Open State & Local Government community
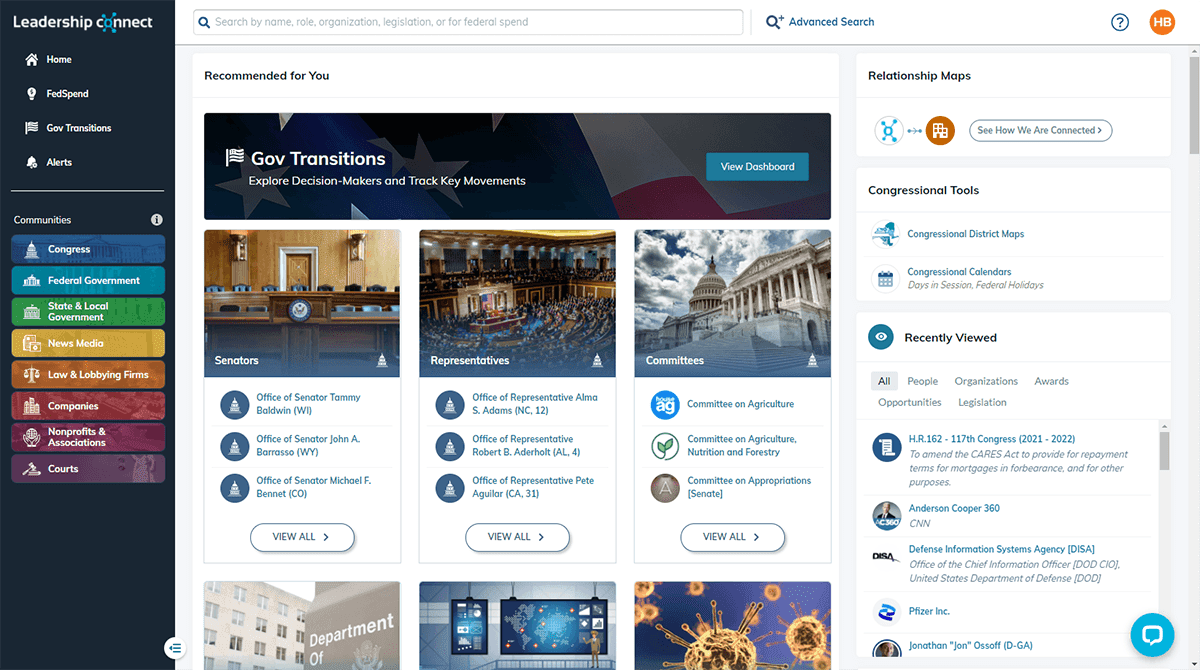This screenshot has height=670, width=1200. (x=88, y=312)
